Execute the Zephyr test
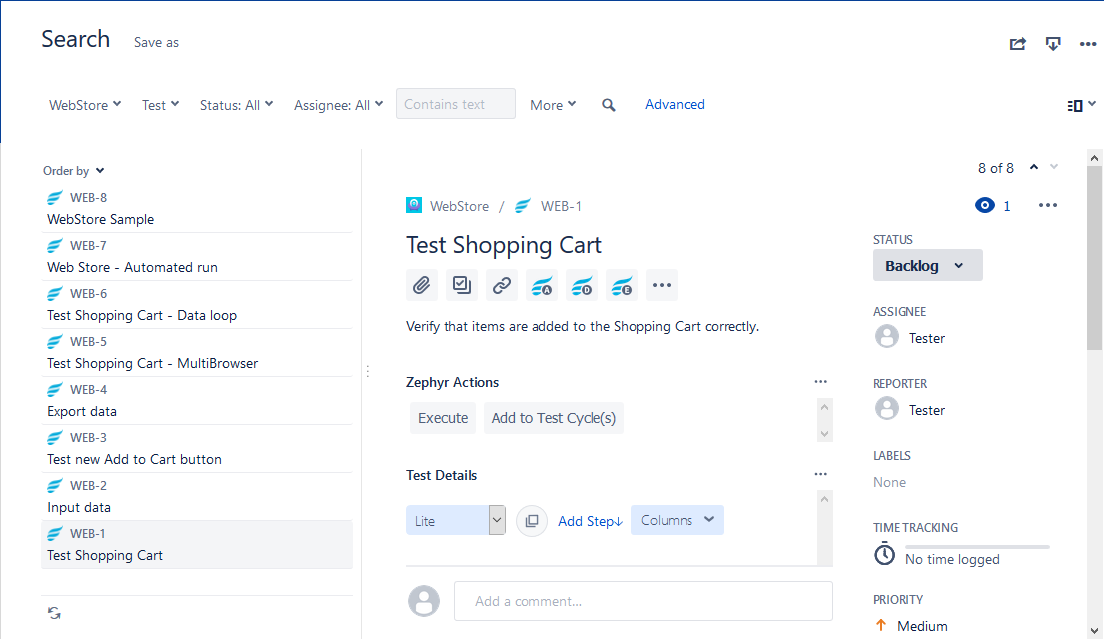This screenshot has height=639, width=1104. (x=442, y=418)
